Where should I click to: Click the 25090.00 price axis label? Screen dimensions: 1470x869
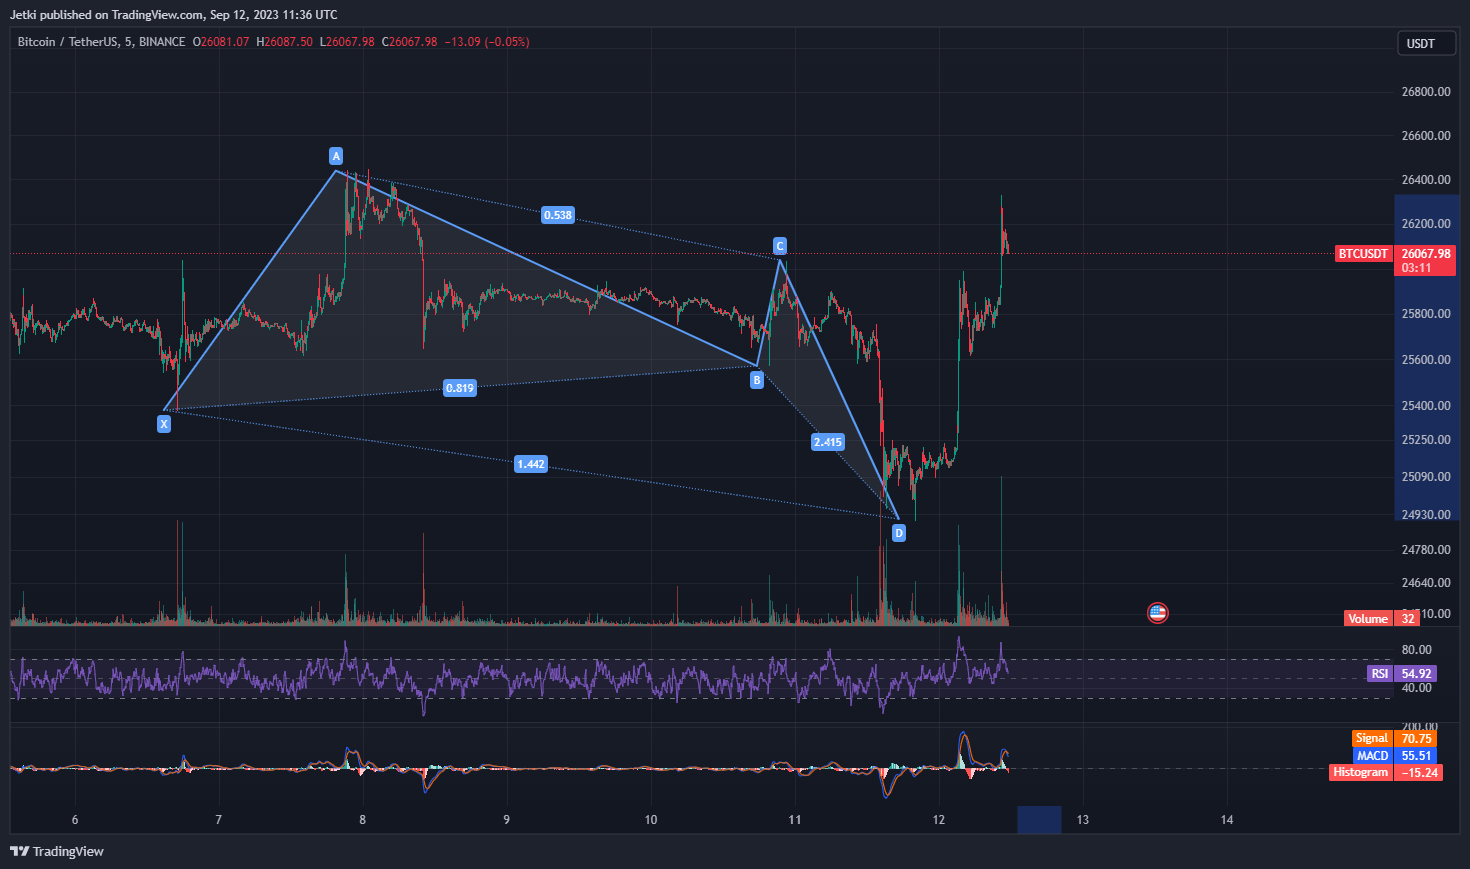pos(1426,477)
